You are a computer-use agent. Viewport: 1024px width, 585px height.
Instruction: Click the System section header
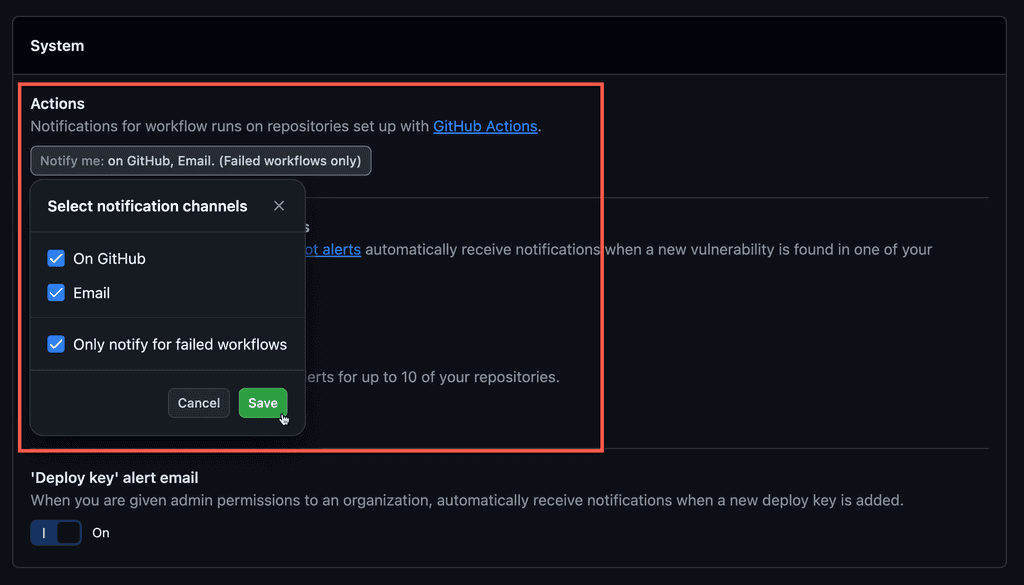(57, 44)
